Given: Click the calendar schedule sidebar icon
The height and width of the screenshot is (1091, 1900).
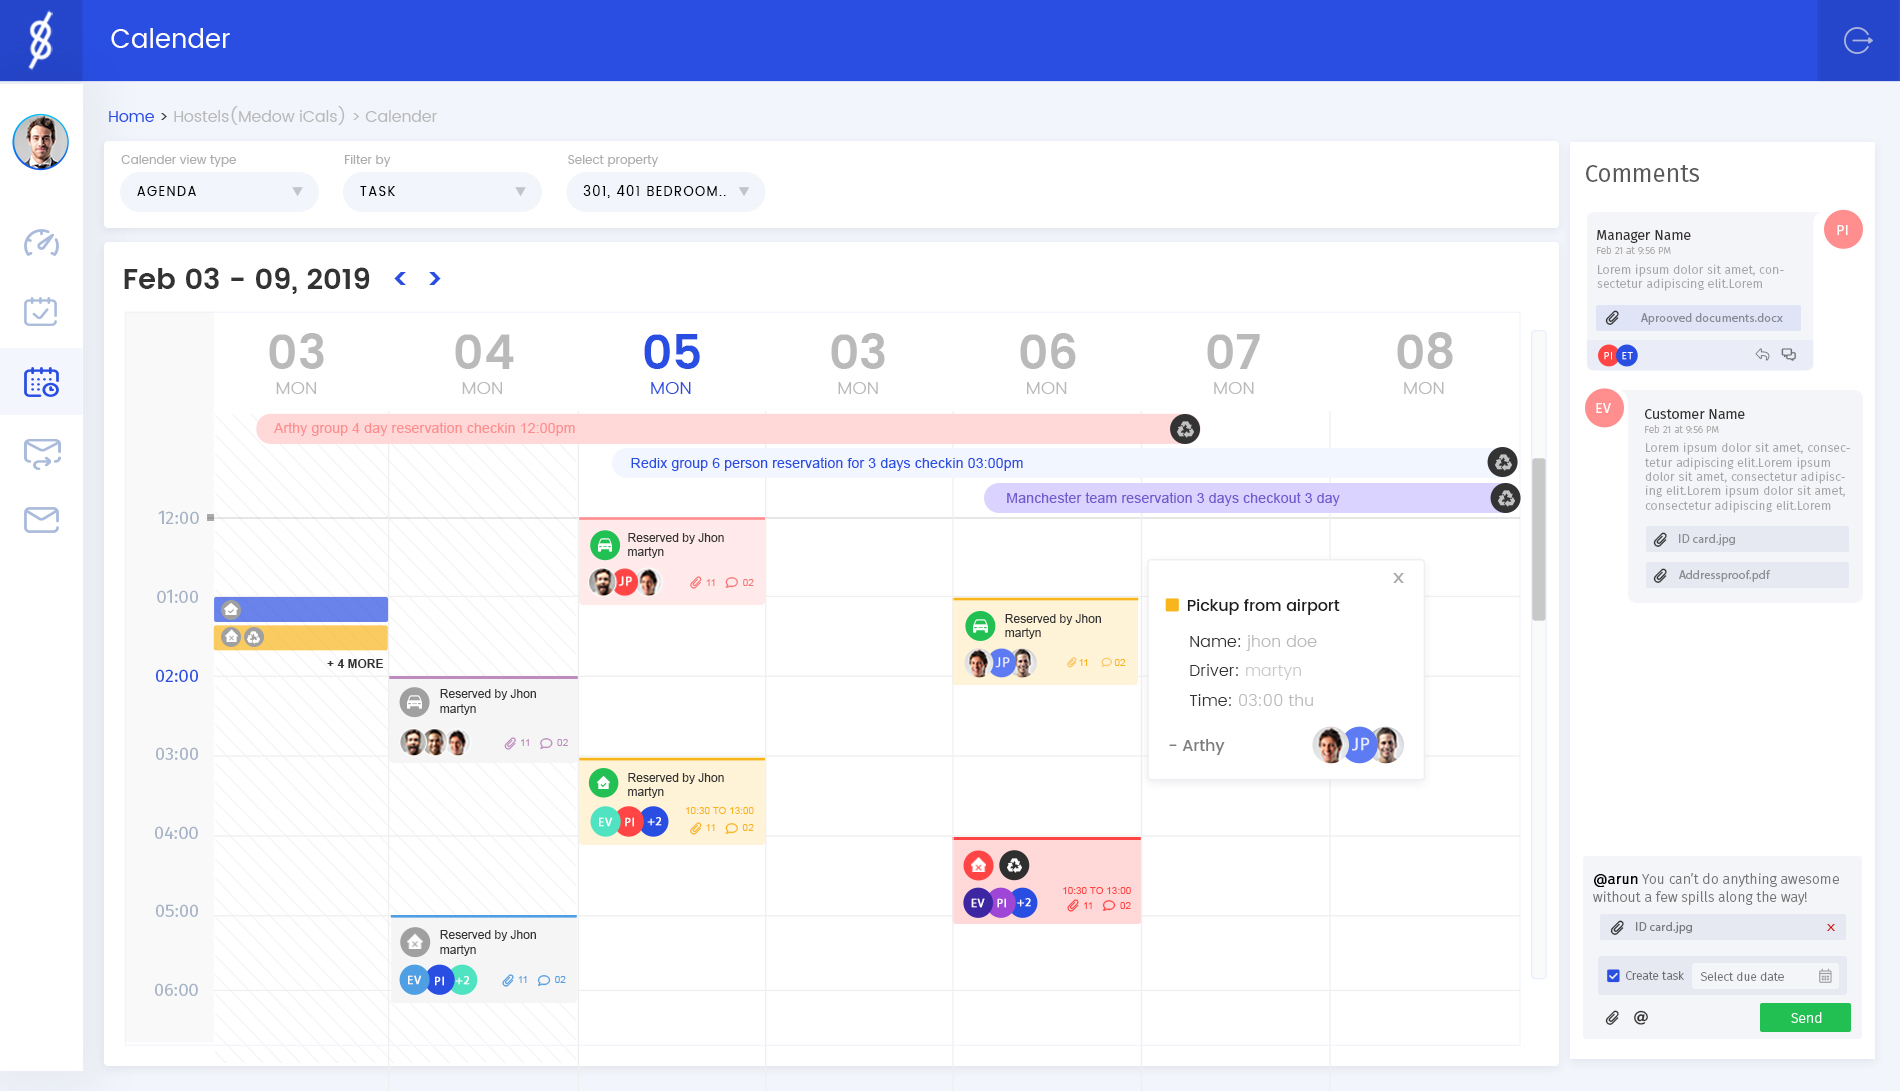Looking at the screenshot, I should tap(41, 382).
